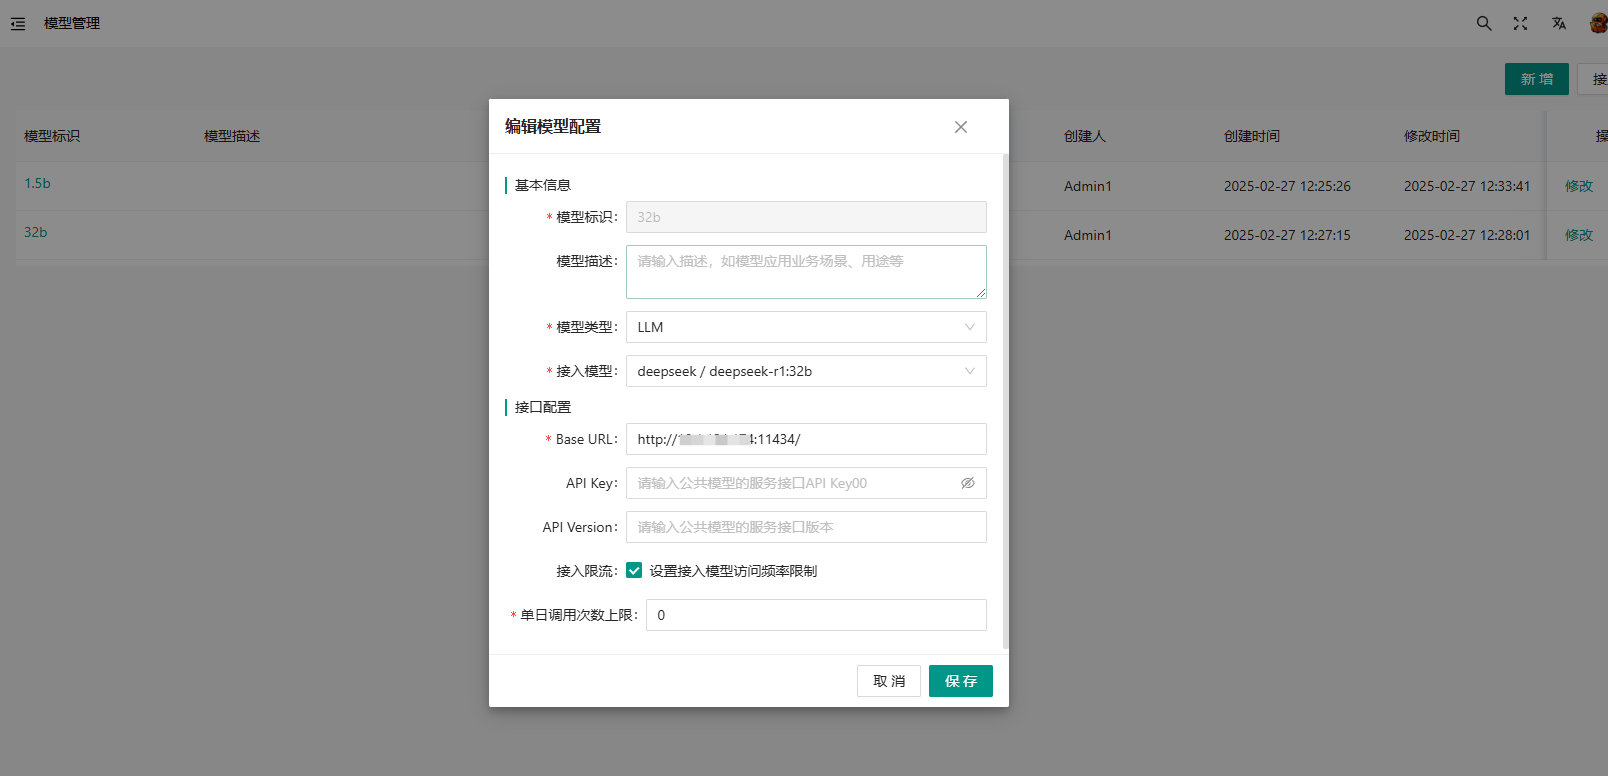Screen dimensions: 1608x776
Task: Open the 32b model link
Action: [36, 232]
